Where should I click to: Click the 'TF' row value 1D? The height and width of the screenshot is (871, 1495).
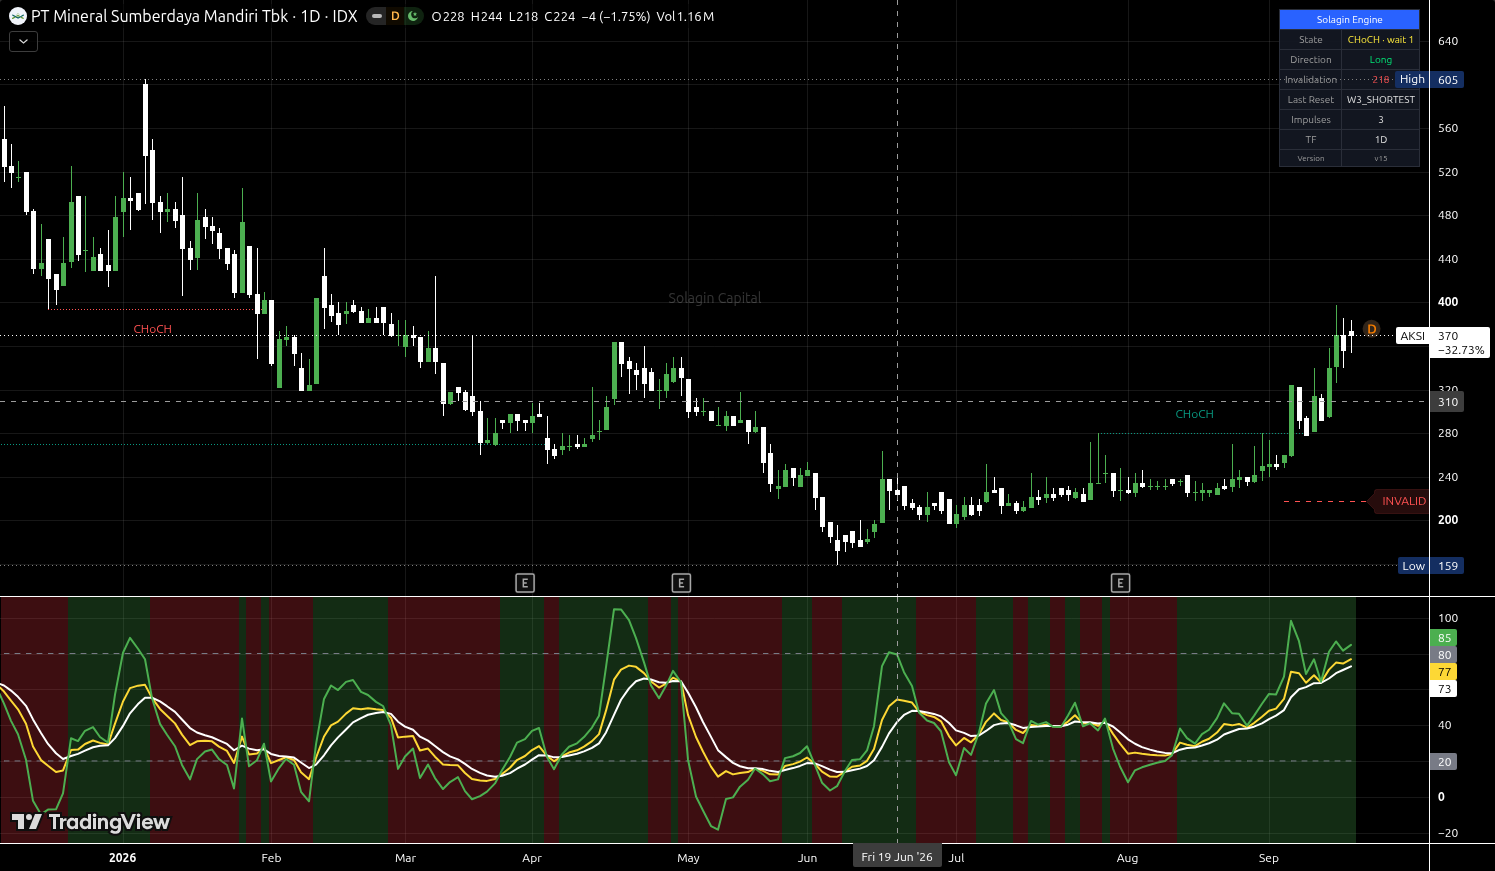point(1380,140)
